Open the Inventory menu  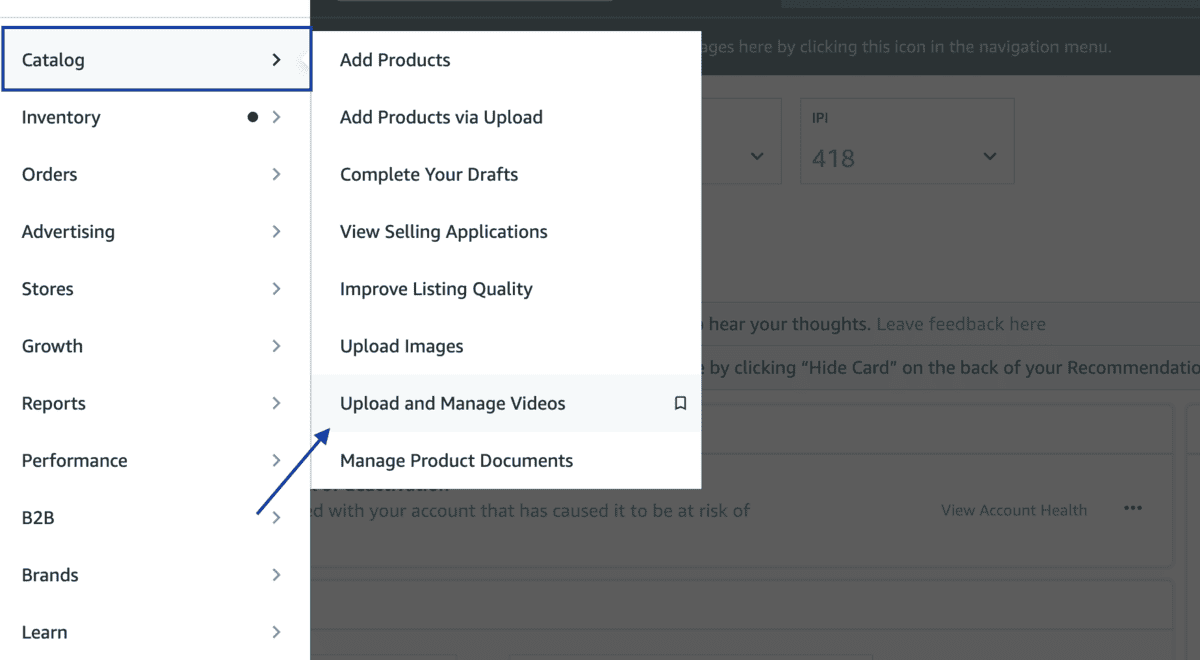click(x=155, y=117)
